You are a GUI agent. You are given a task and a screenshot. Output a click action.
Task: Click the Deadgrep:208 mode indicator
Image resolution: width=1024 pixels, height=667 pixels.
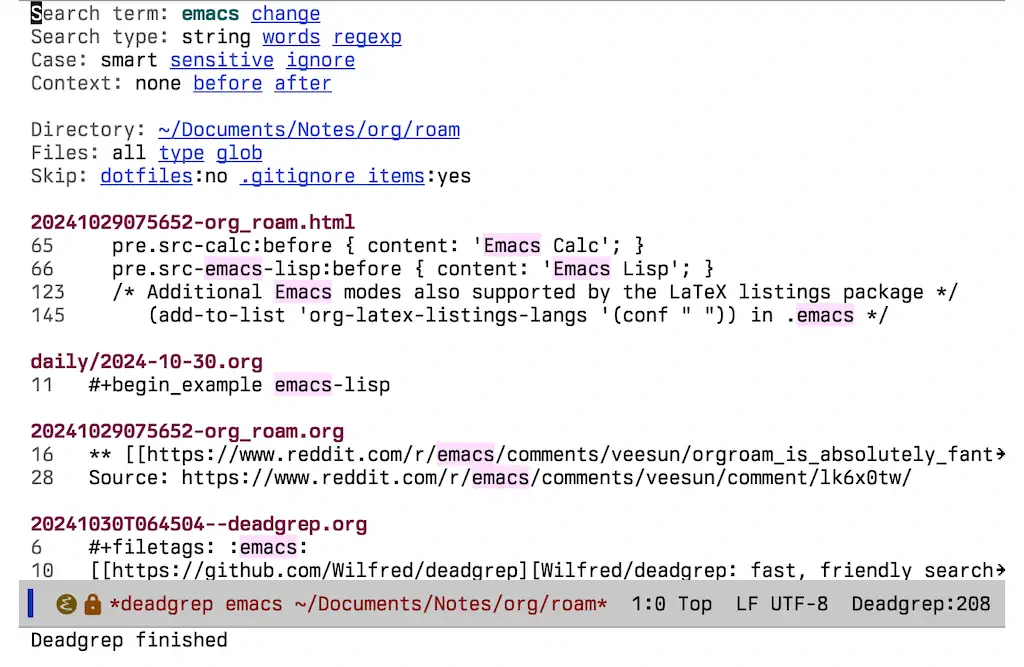point(920,604)
